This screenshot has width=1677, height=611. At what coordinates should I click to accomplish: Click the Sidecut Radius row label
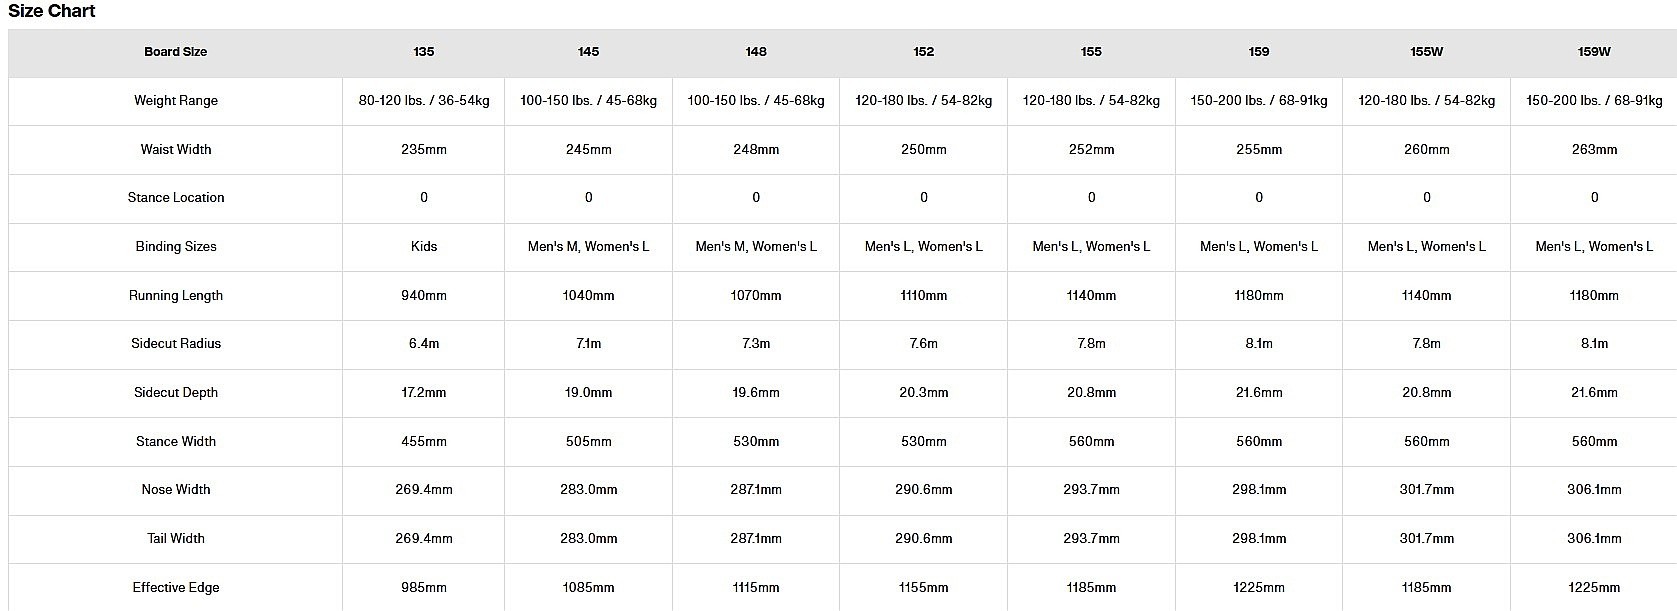pos(176,344)
